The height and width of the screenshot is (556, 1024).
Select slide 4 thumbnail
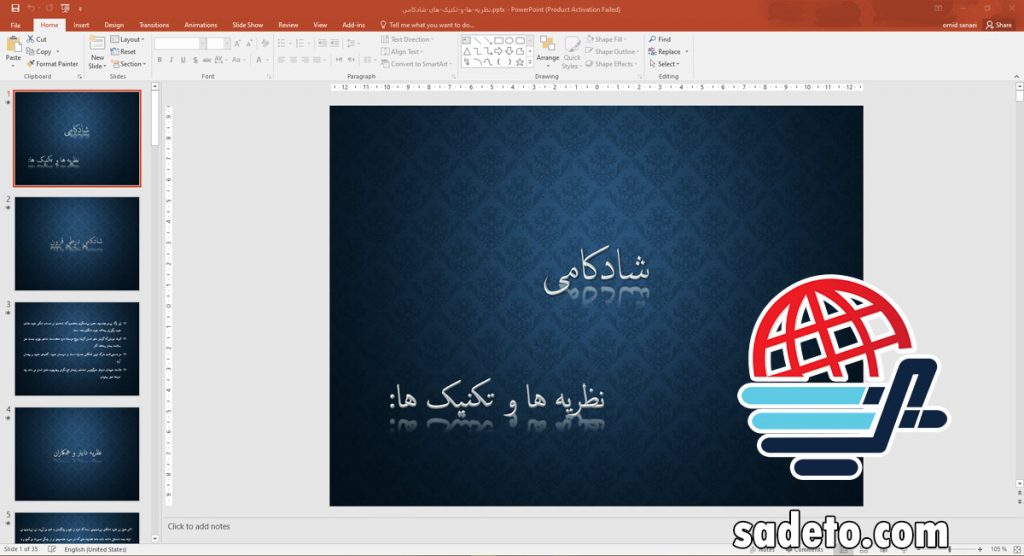tap(77, 454)
